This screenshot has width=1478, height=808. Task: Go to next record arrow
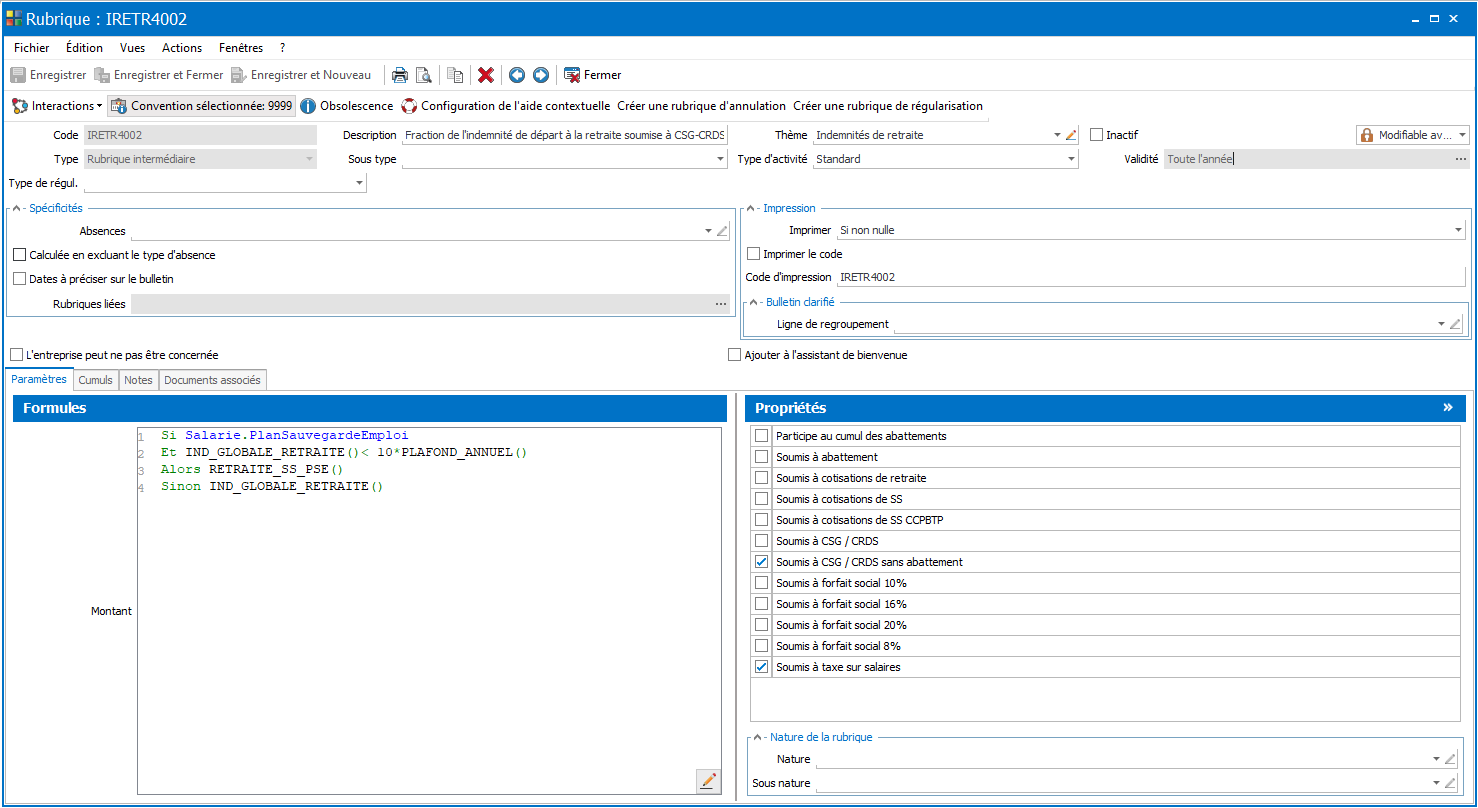tap(541, 75)
